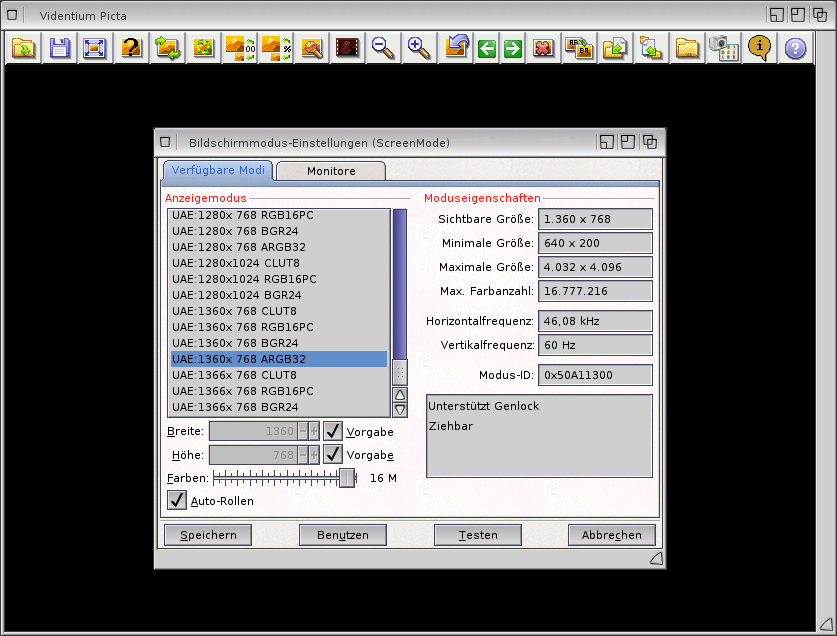Select mode UAE:1360x 768 CLUT8
This screenshot has width=837, height=636.
pos(279,311)
